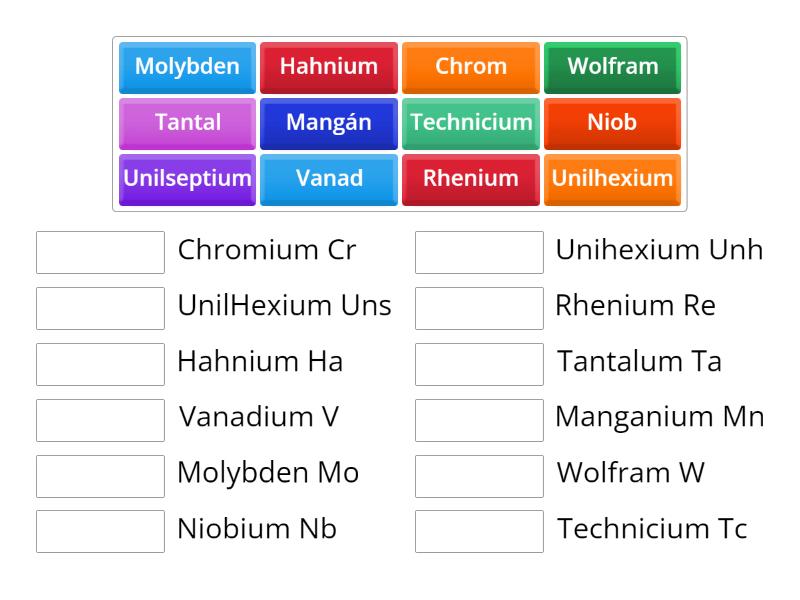Click the orange-red Niob tile
800x600 pixels.
[613, 123]
